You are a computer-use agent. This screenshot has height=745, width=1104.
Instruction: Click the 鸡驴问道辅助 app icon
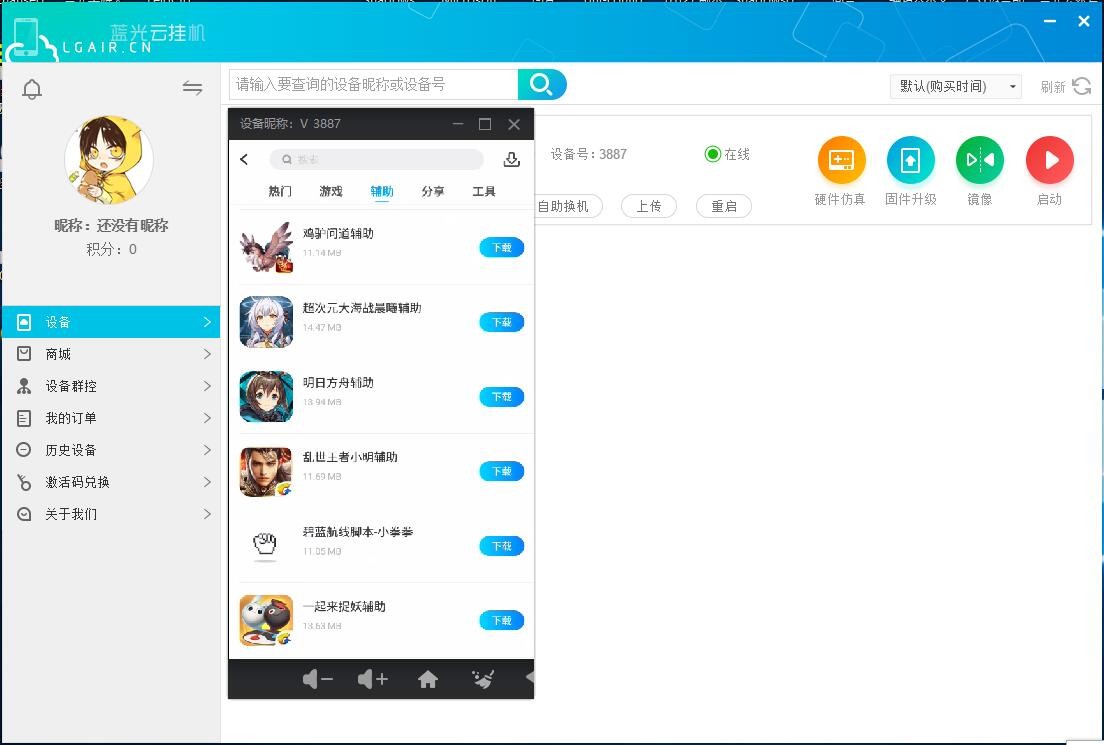click(x=266, y=247)
